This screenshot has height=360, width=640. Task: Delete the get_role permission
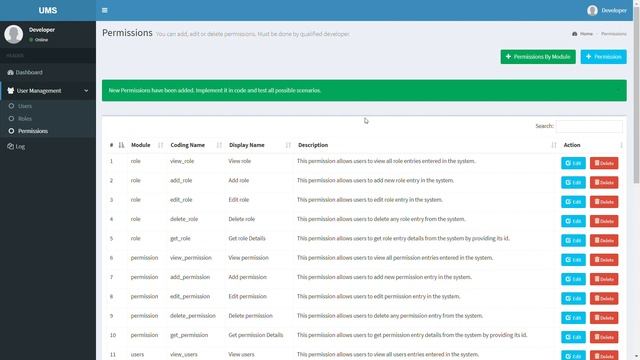604,240
